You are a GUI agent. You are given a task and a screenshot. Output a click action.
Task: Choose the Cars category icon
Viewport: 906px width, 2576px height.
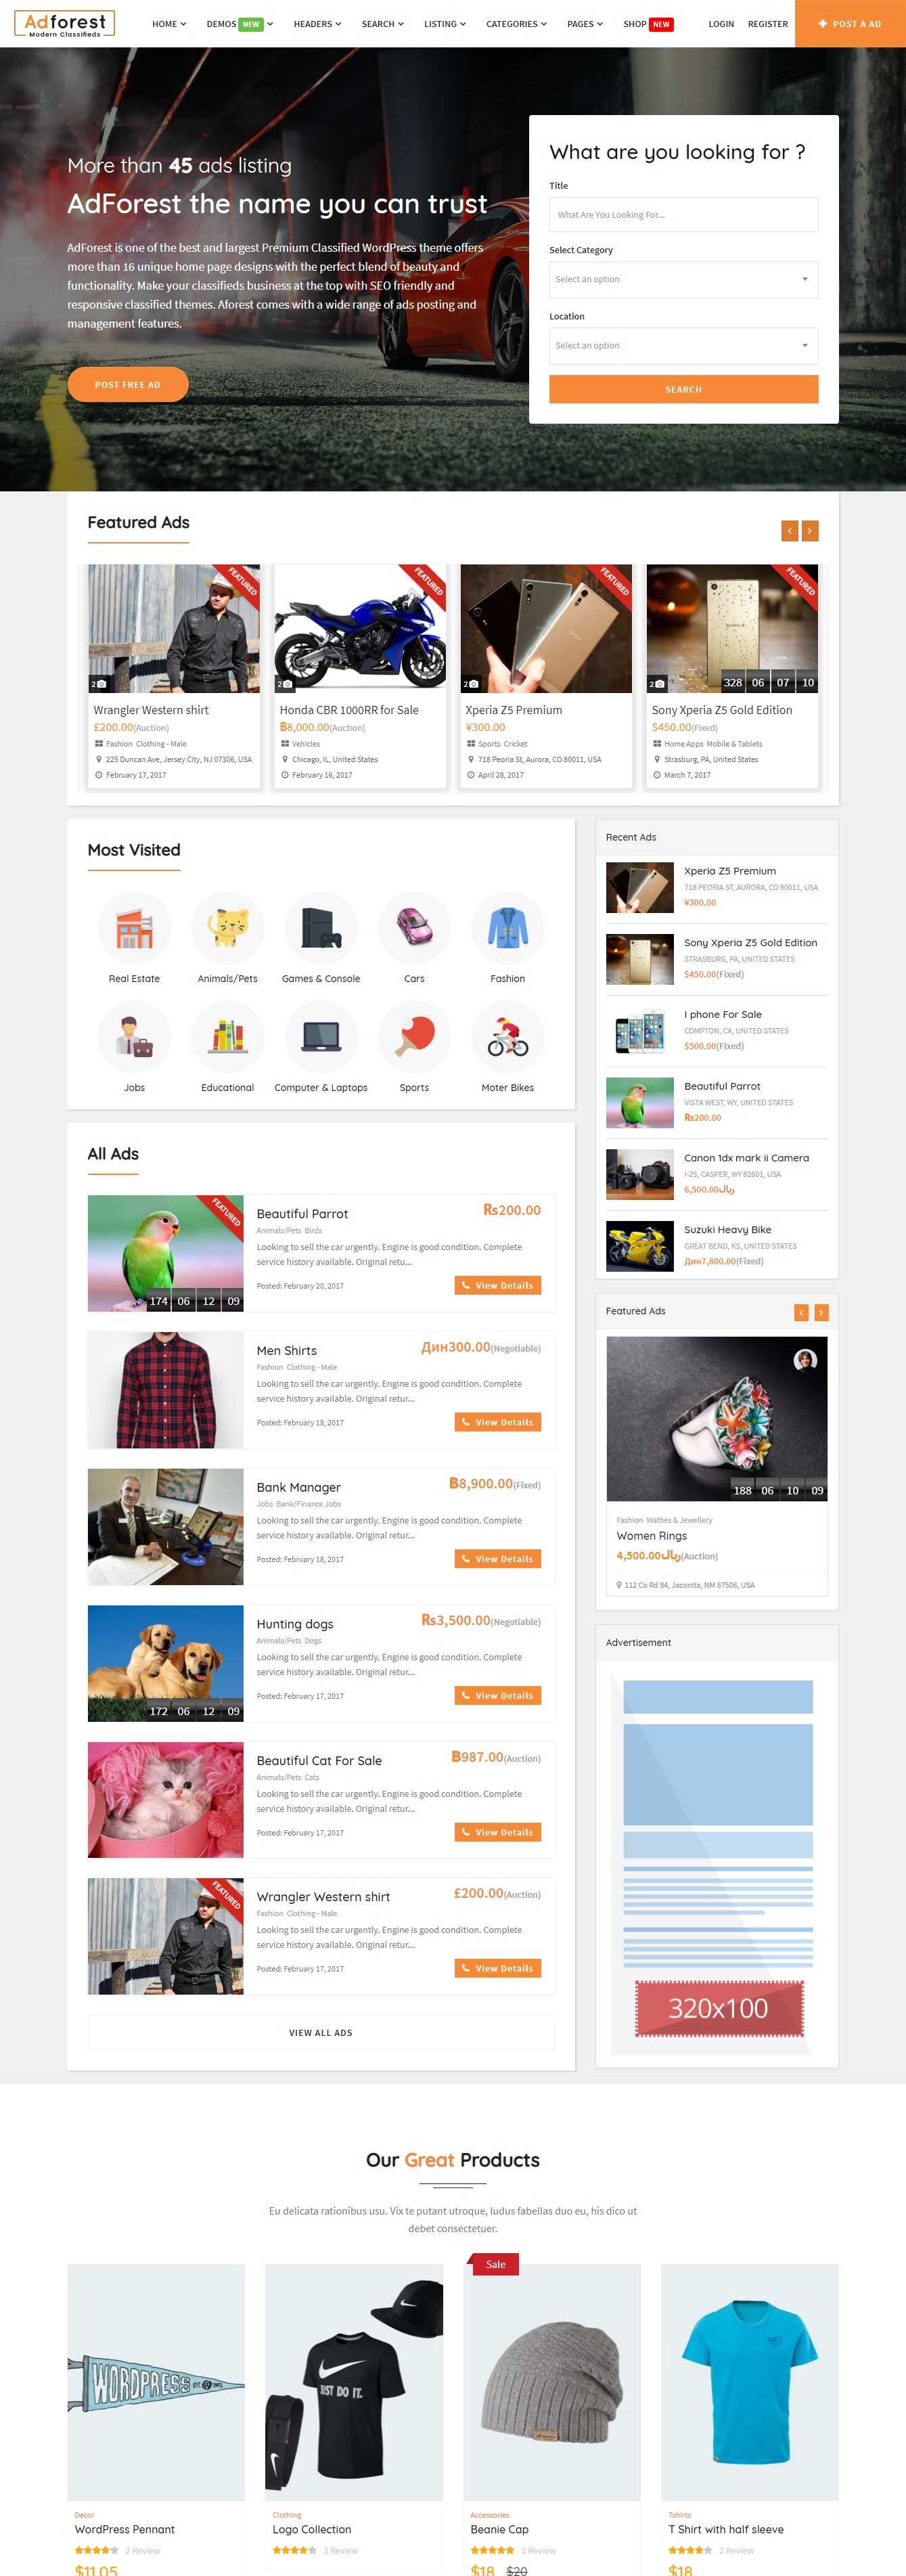(414, 927)
